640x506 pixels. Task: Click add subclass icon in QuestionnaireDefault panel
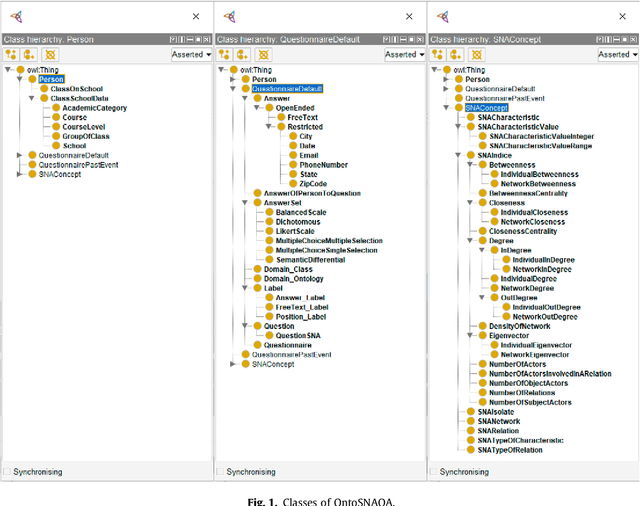[x=225, y=54]
